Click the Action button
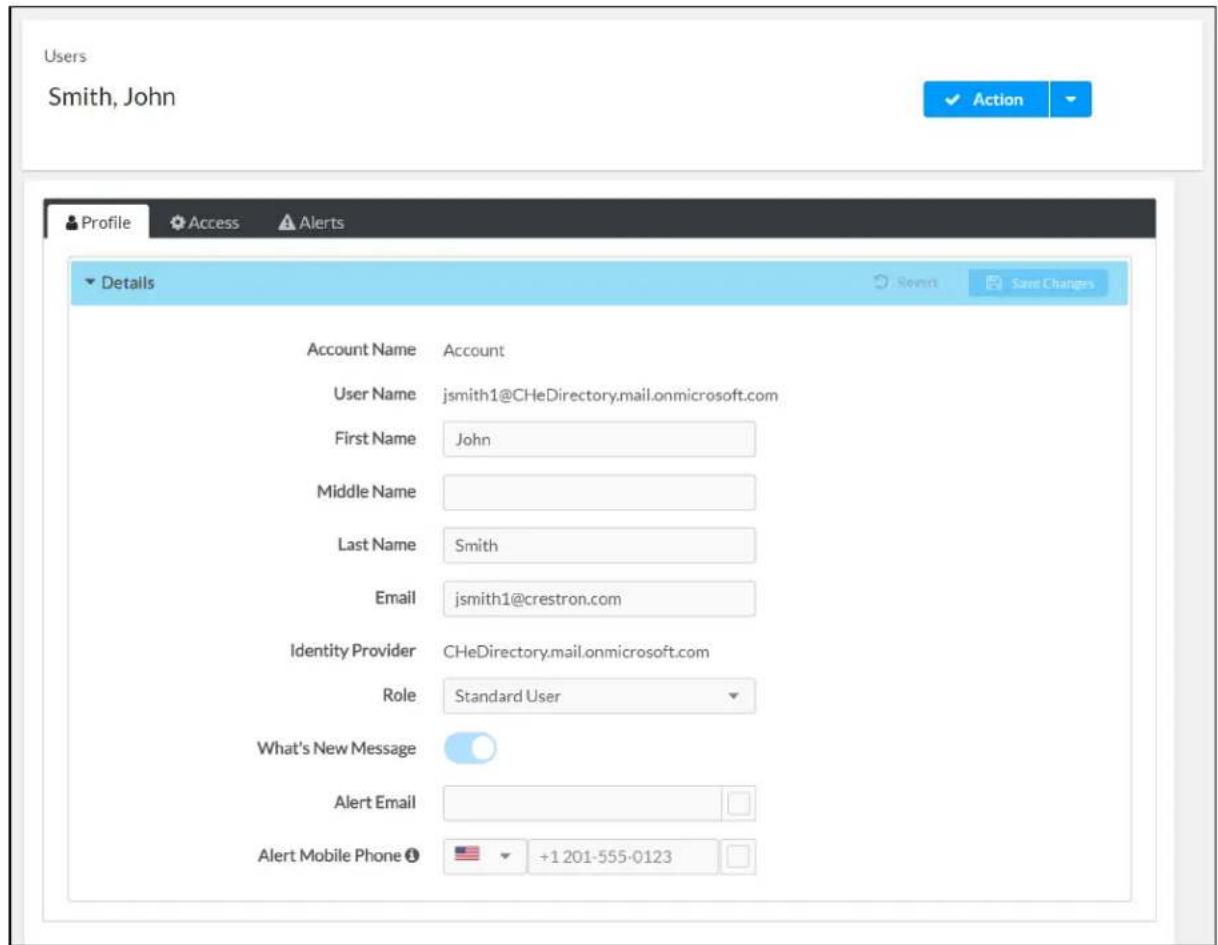 (x=985, y=100)
